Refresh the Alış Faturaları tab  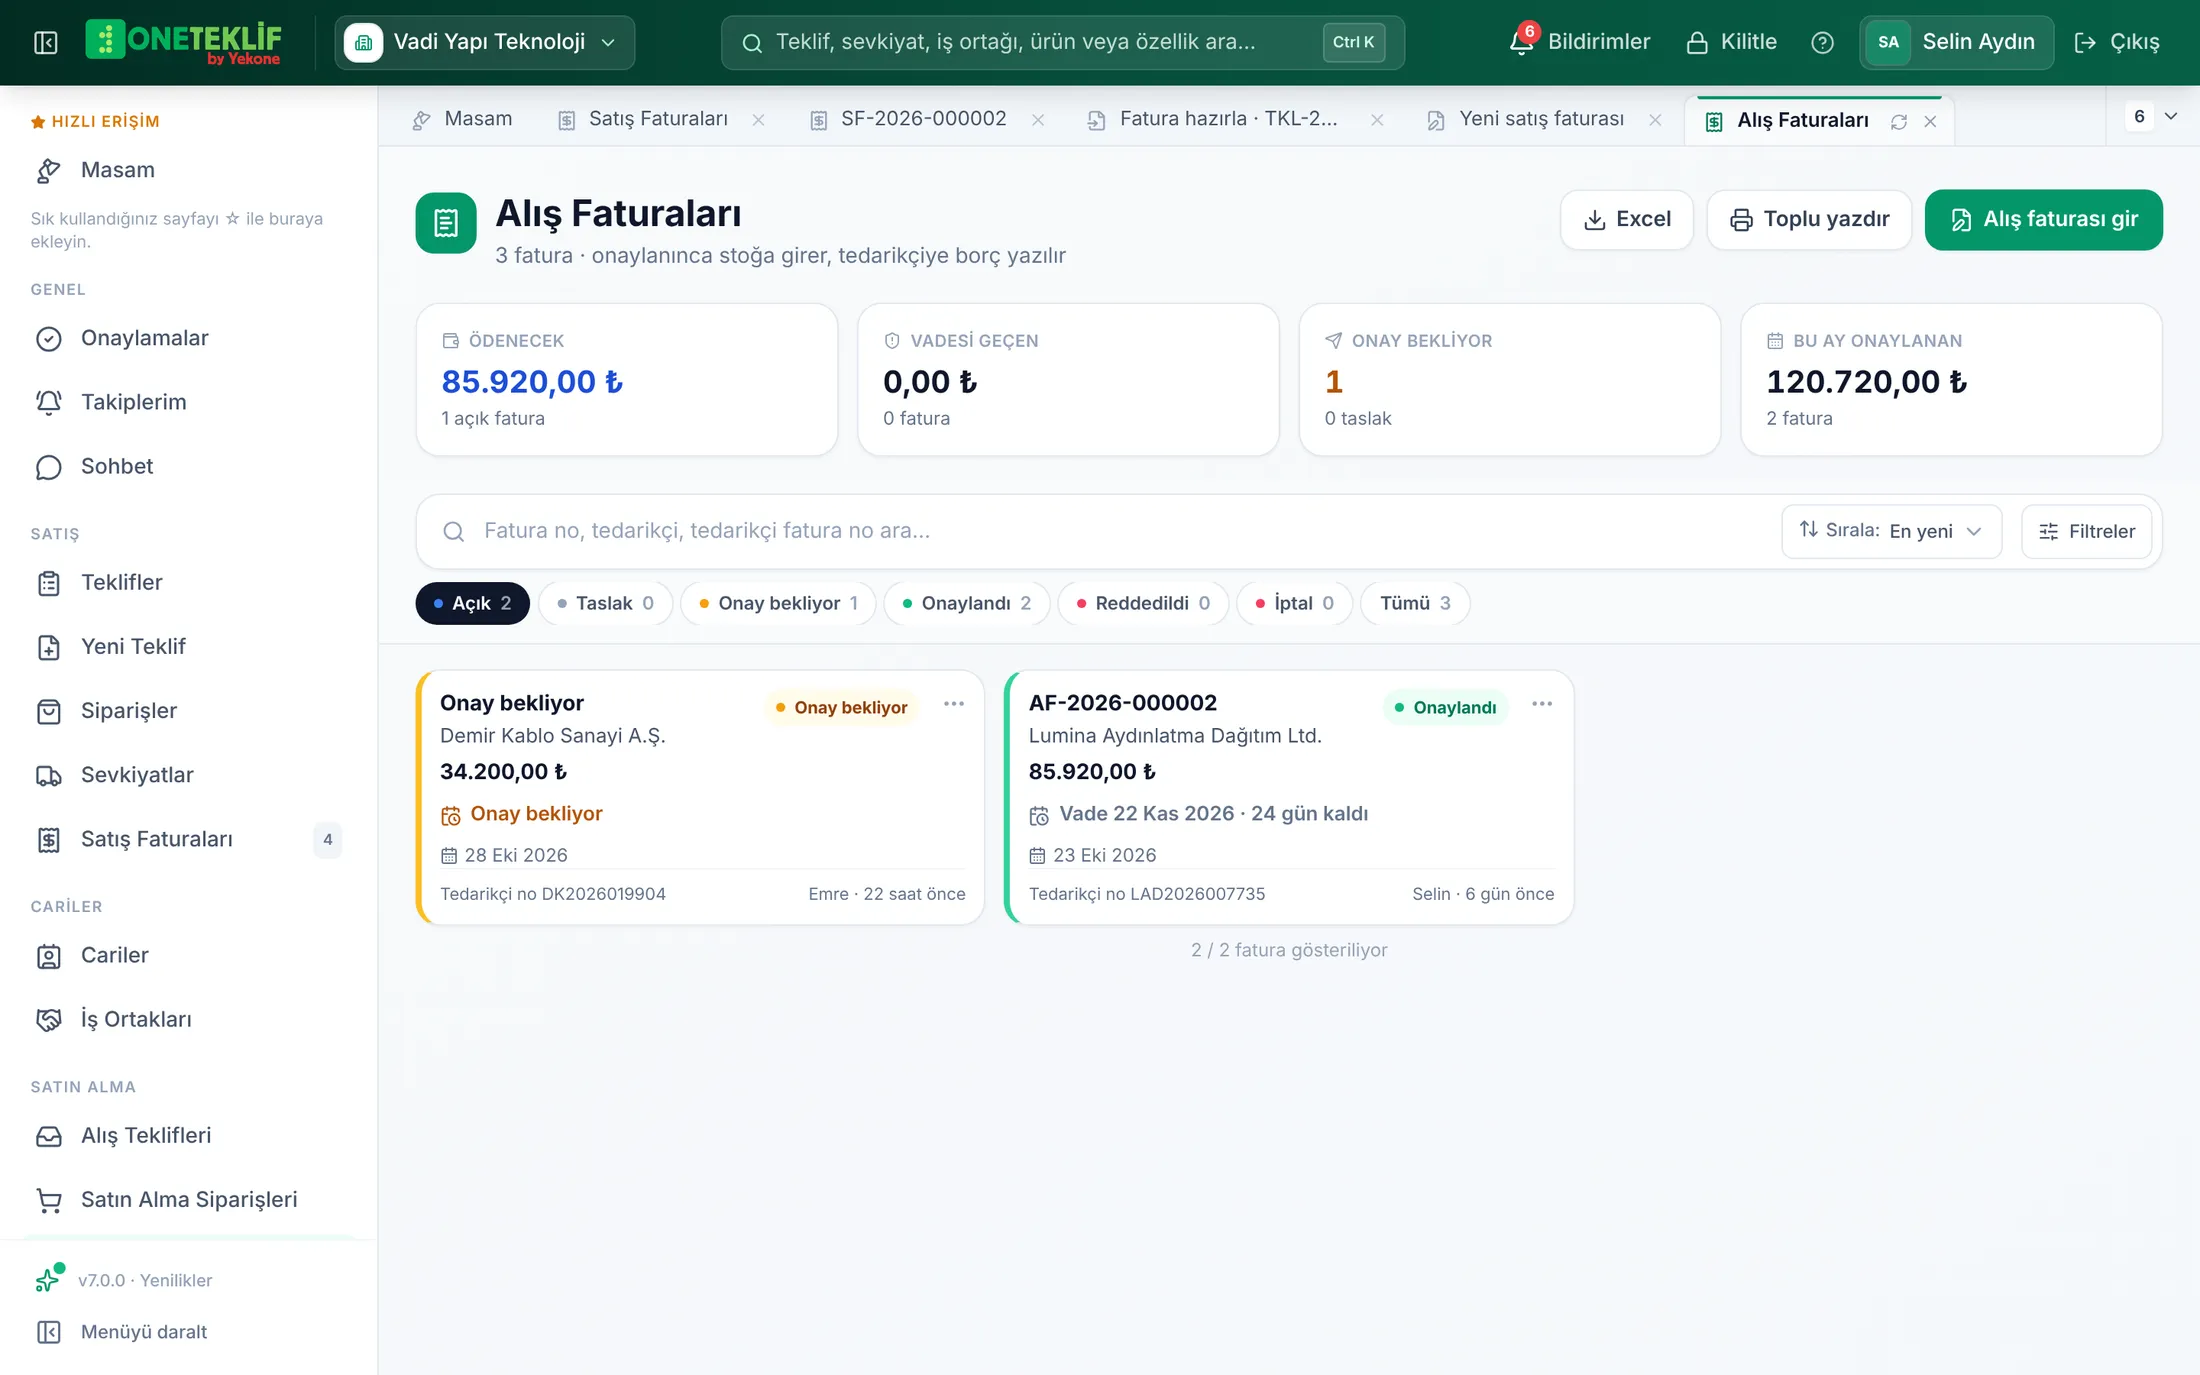1899,121
